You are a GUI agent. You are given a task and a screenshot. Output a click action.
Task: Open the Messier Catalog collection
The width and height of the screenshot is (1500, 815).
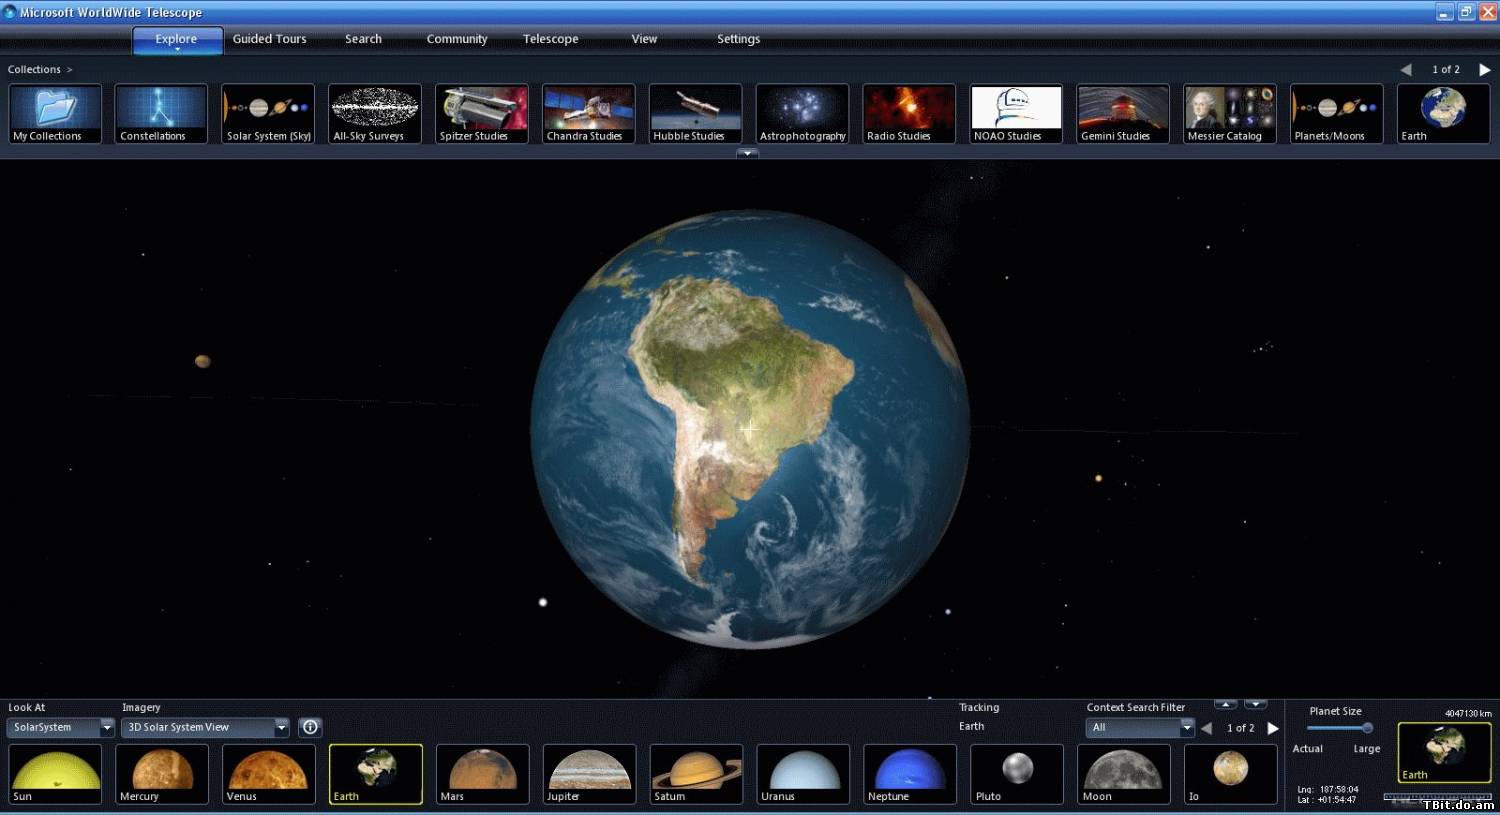pos(1230,114)
